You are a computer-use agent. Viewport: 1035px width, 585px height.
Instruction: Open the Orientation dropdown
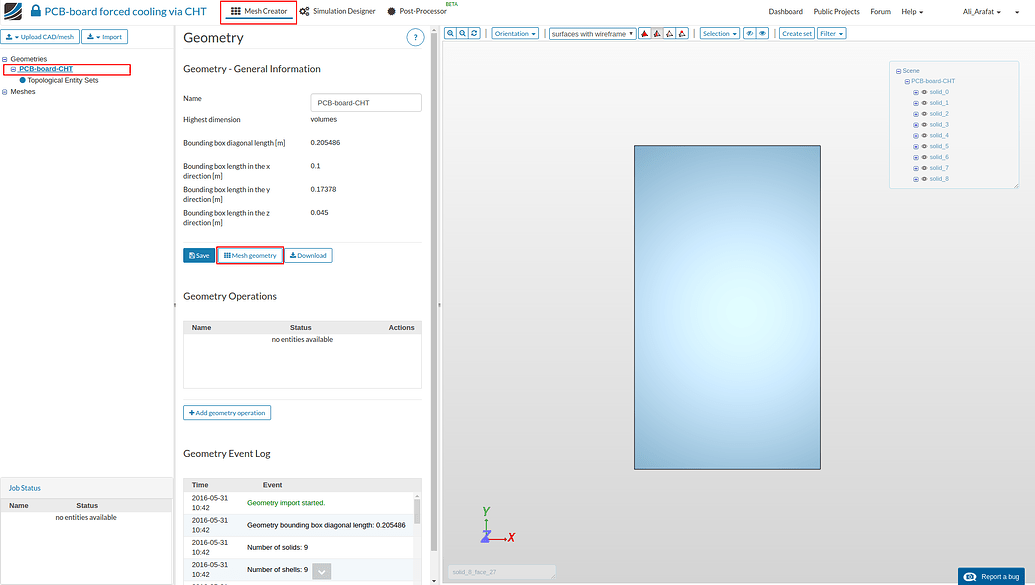pyautogui.click(x=514, y=32)
